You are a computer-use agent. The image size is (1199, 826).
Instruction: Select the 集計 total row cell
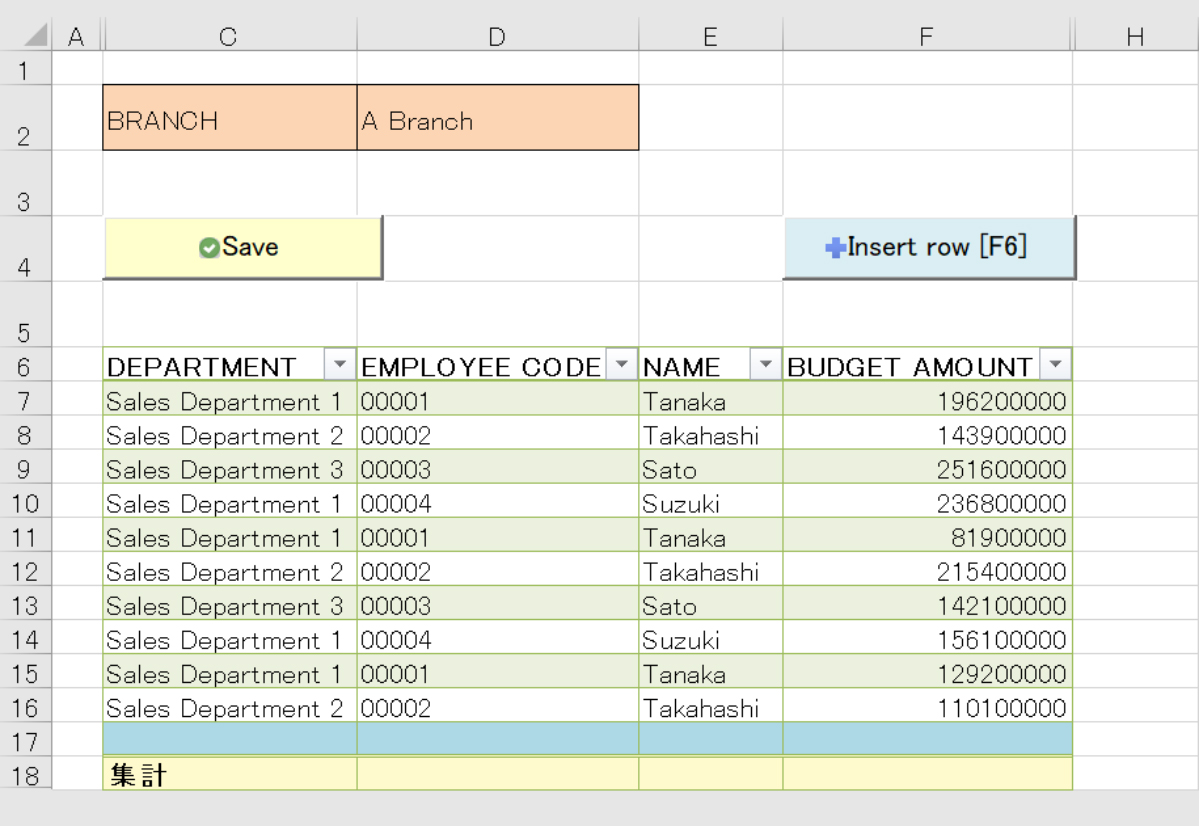(229, 775)
